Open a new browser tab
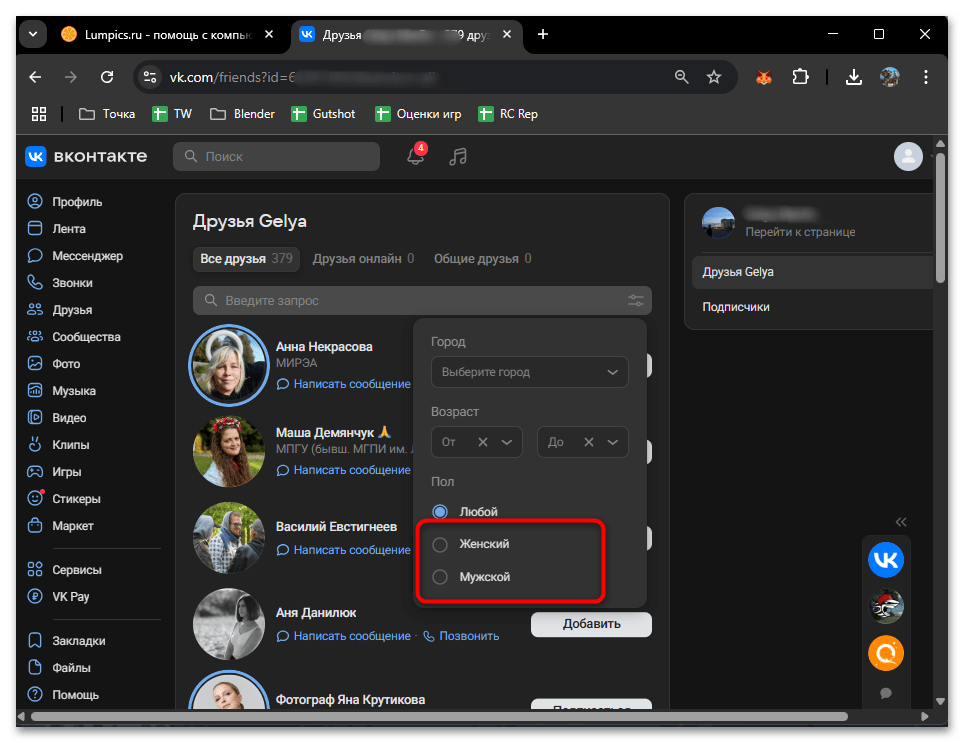Image resolution: width=964 pixels, height=743 pixels. coord(543,34)
